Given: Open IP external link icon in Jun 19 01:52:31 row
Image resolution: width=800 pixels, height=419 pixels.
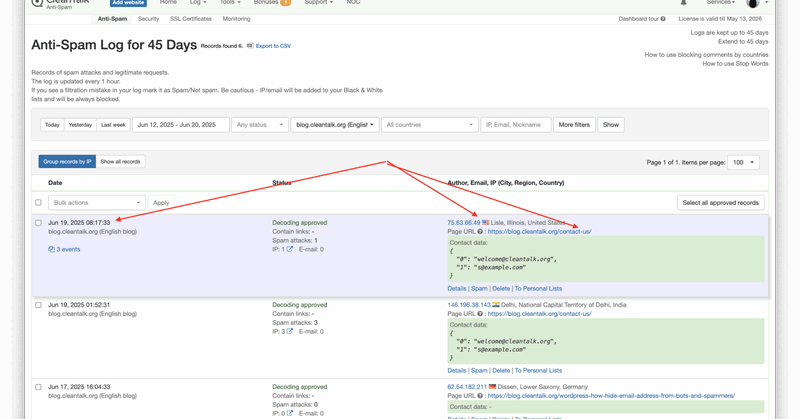Looking at the screenshot, I should (290, 331).
